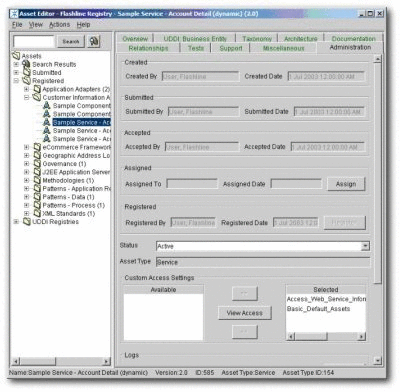Click scroll down arrow of Administration panel
Viewport: 400px width, 392px height.
pyautogui.click(x=377, y=360)
